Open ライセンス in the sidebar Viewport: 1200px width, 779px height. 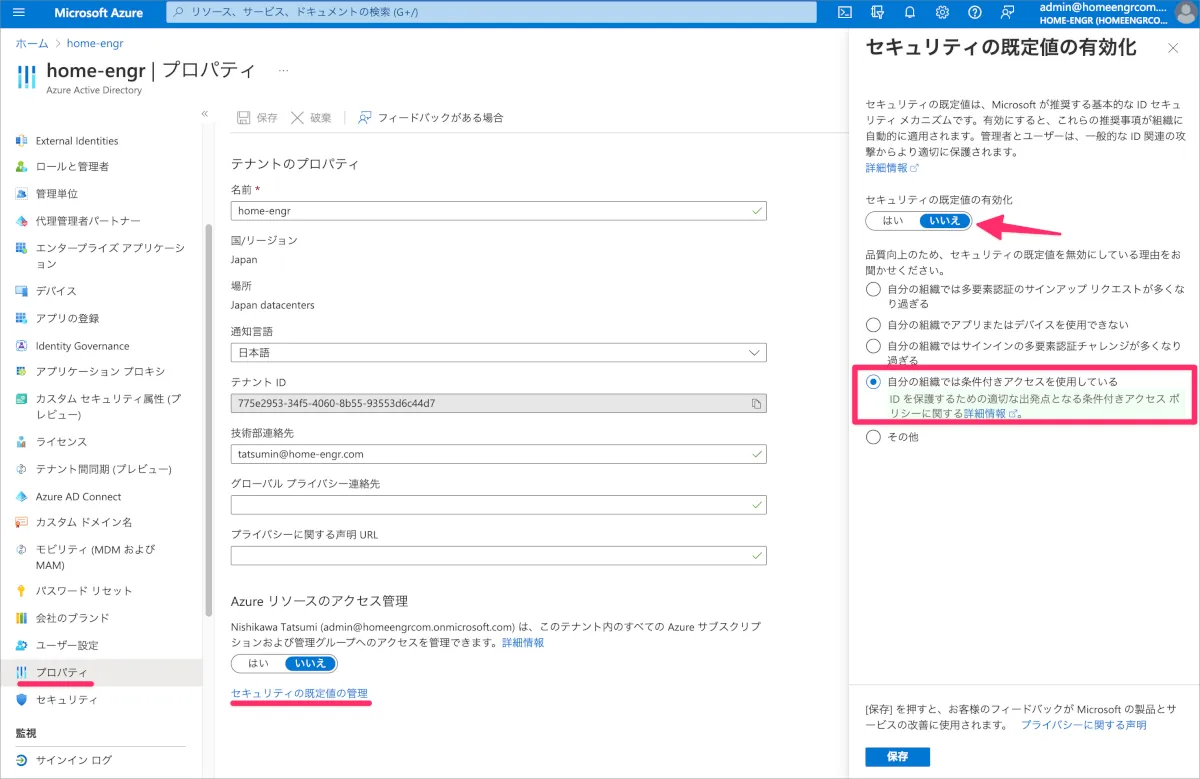[61, 442]
